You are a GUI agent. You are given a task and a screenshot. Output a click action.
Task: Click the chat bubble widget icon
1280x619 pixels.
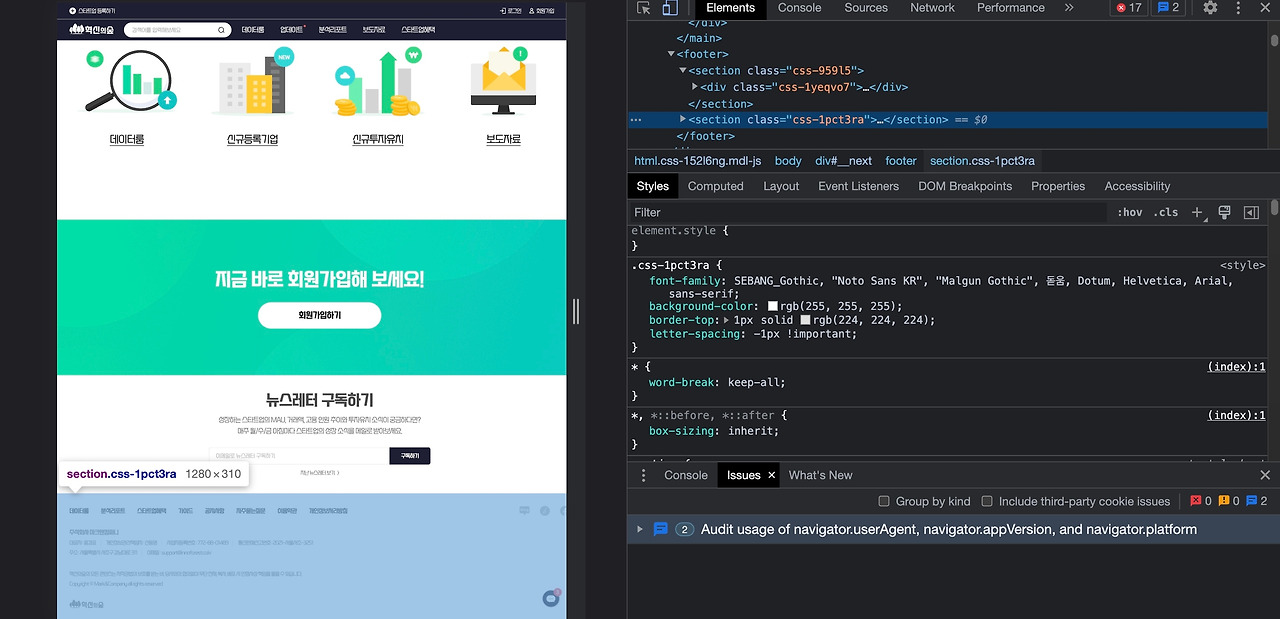[551, 598]
